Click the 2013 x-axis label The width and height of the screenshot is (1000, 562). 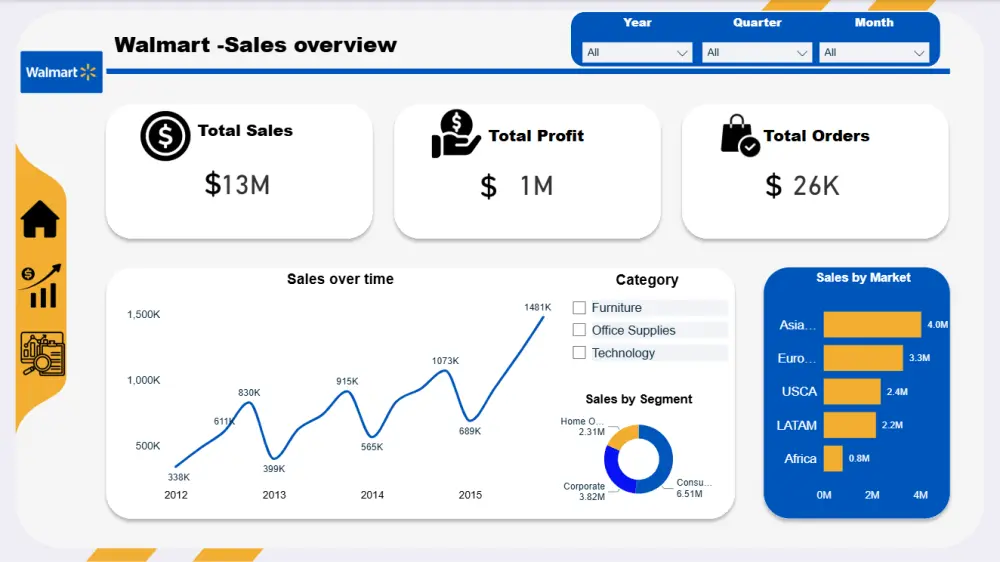coord(274,495)
